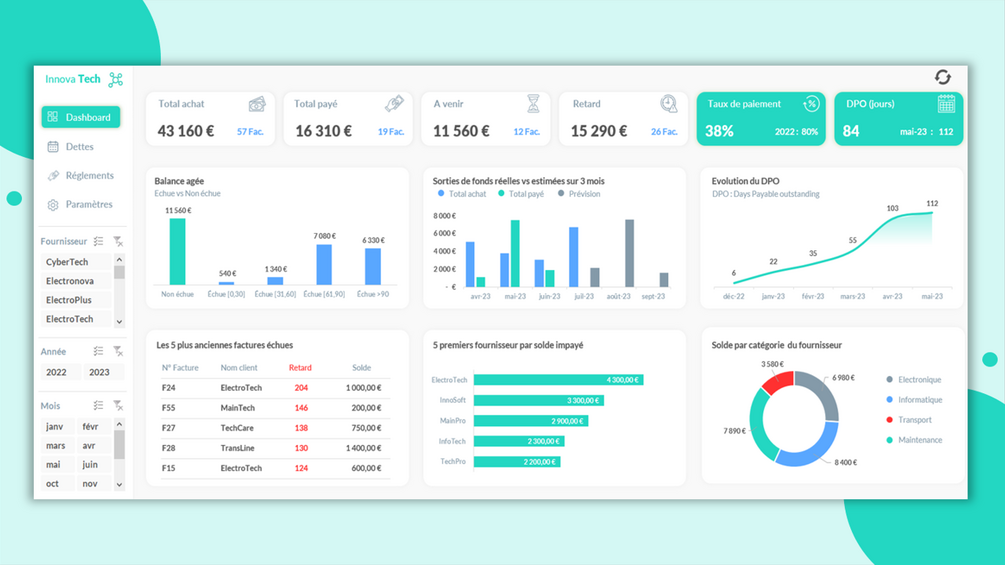
Task: Click the Dashboard grid icon
Action: tap(53, 117)
